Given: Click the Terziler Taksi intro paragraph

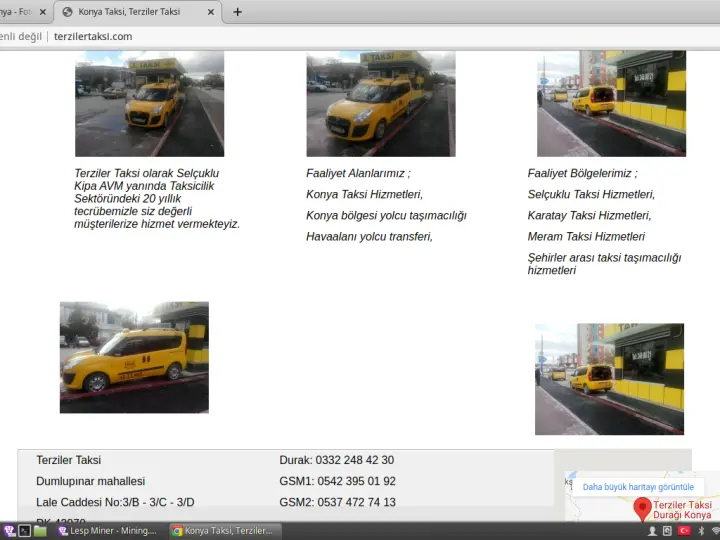Looking at the screenshot, I should click(157, 199).
